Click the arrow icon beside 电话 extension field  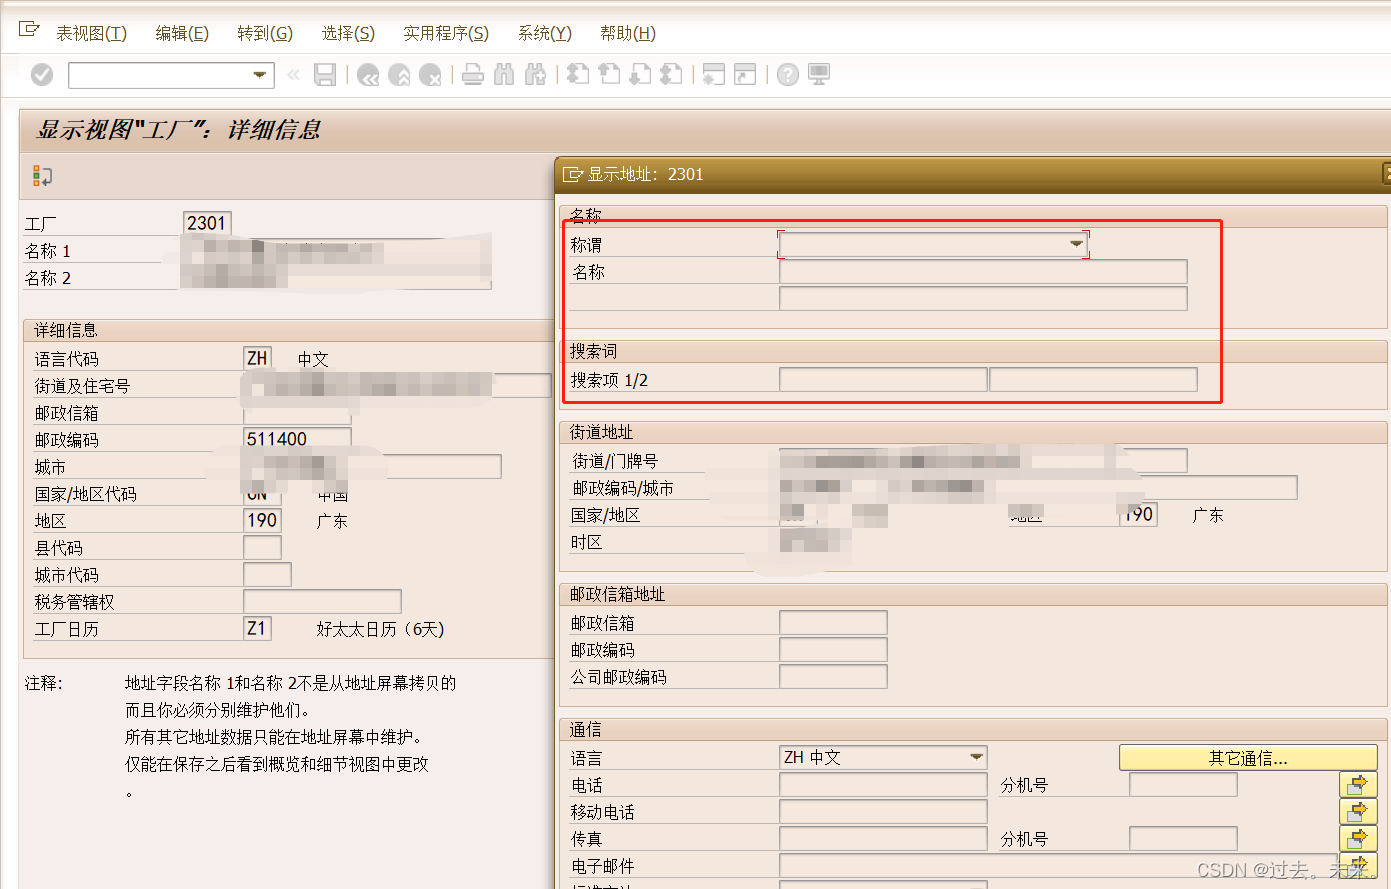1358,785
